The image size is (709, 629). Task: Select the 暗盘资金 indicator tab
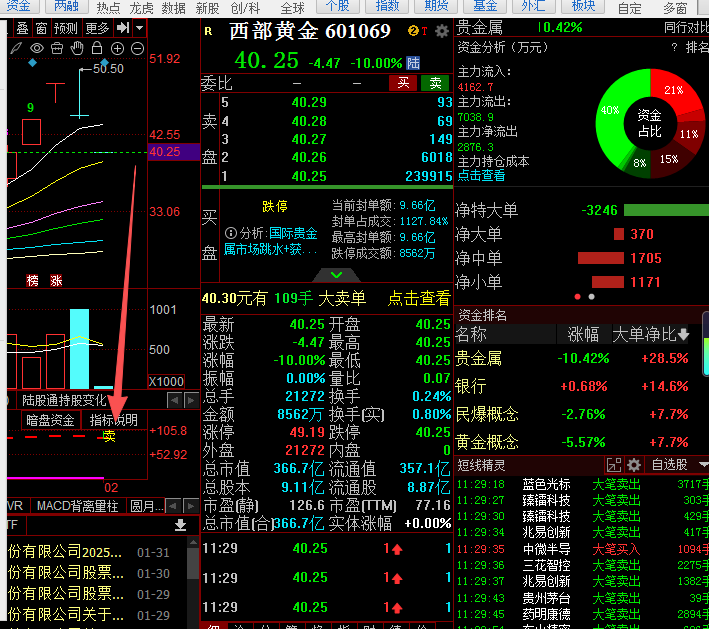point(50,420)
